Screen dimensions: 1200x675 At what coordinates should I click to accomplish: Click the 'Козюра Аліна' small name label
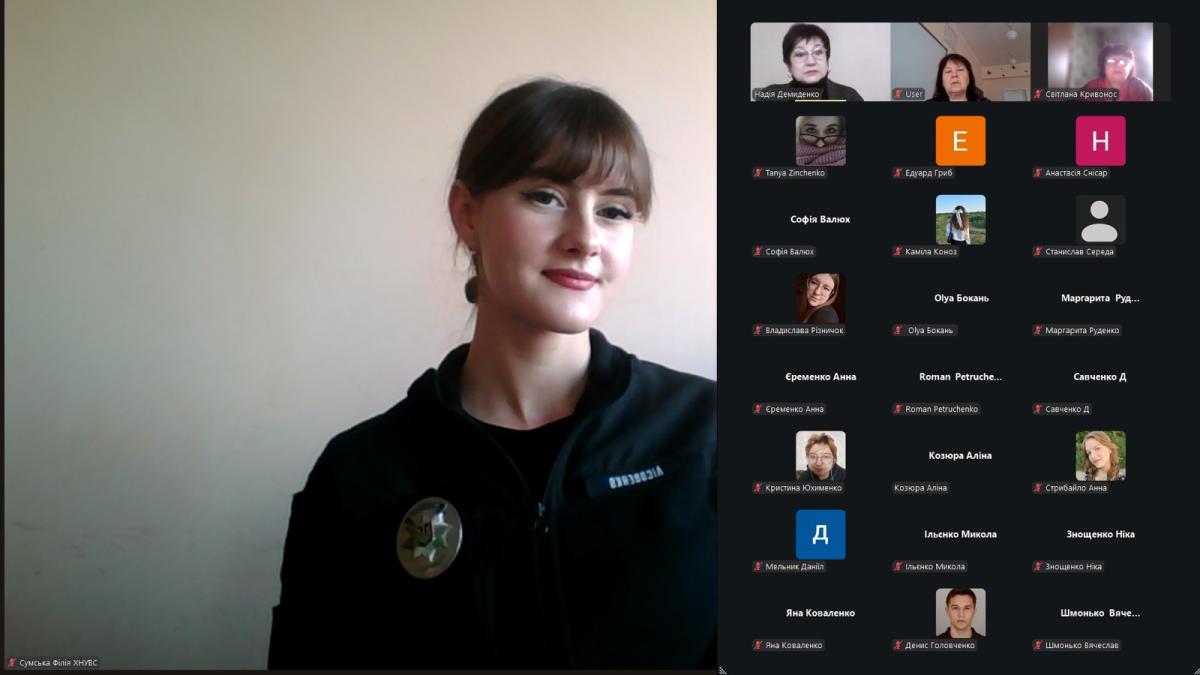(x=921, y=488)
